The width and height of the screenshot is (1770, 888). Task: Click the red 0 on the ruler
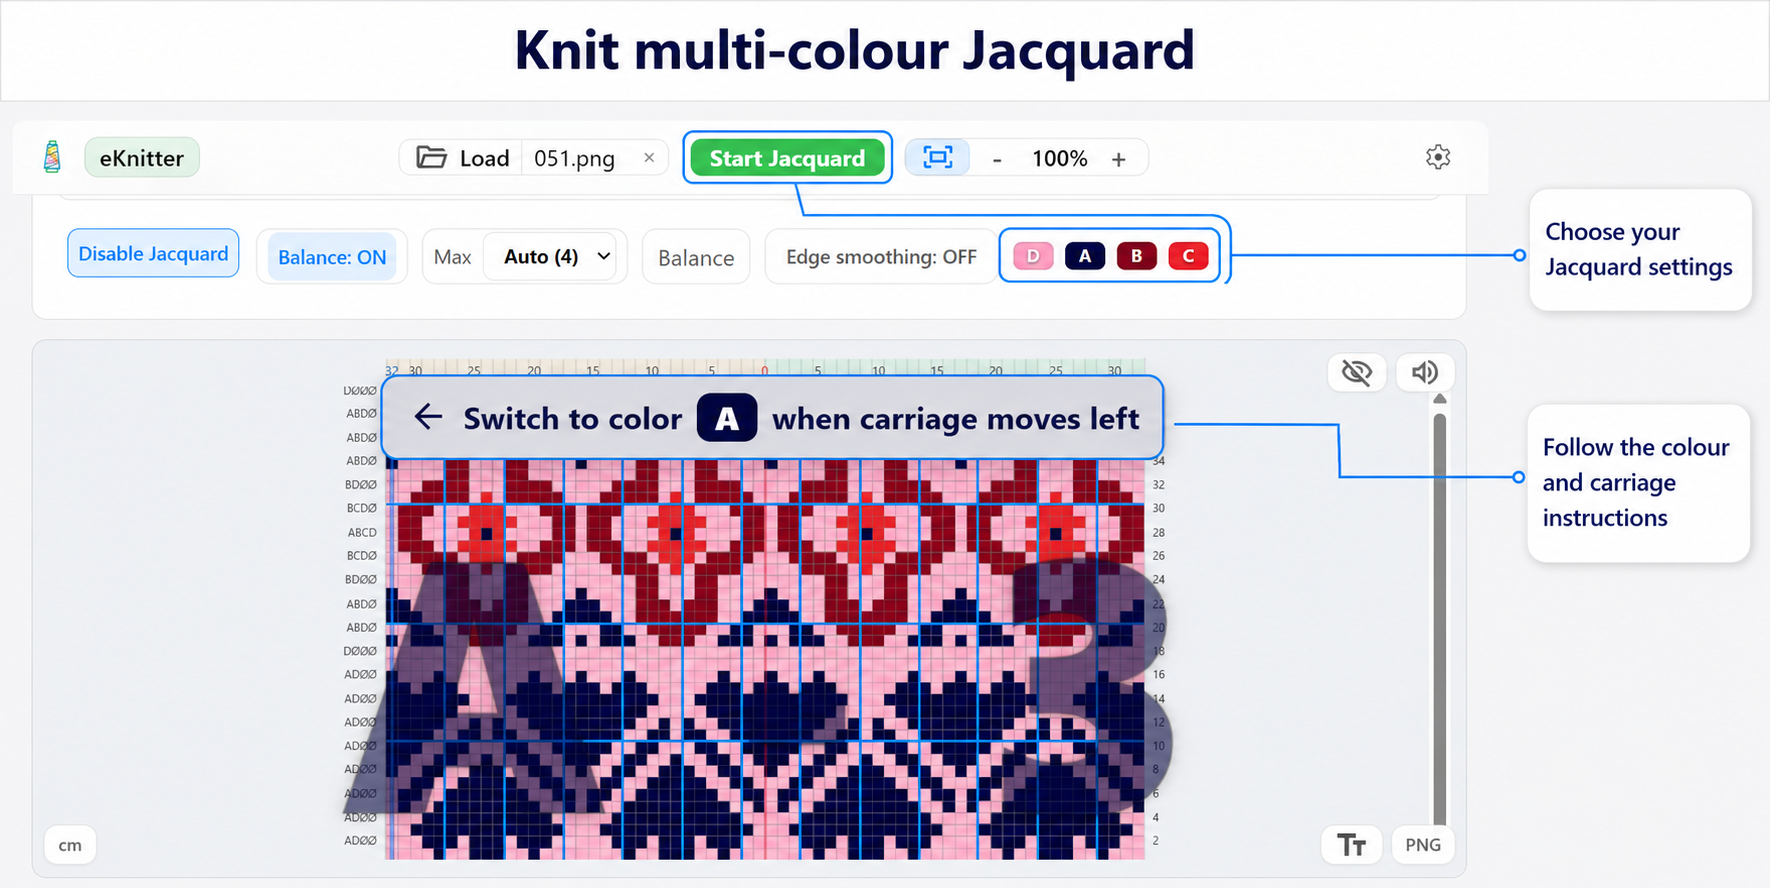tap(765, 371)
